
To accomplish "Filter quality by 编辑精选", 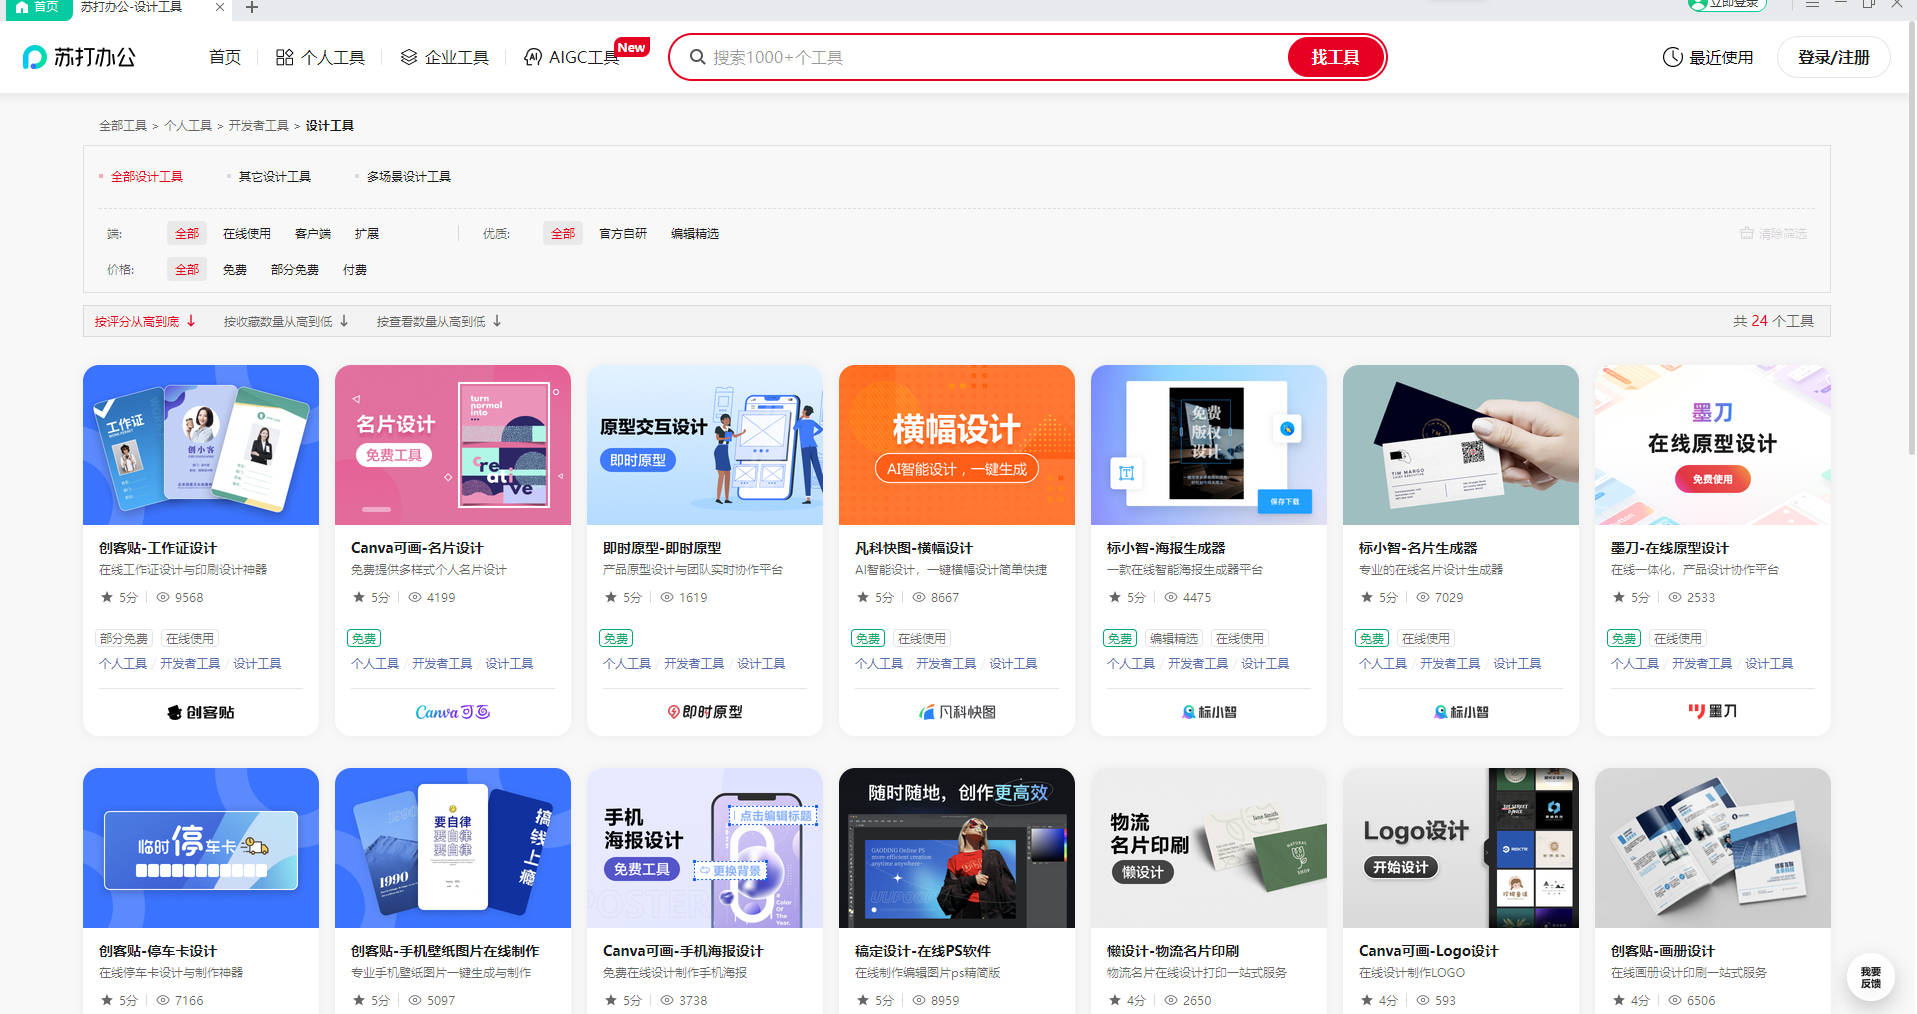I will 694,233.
